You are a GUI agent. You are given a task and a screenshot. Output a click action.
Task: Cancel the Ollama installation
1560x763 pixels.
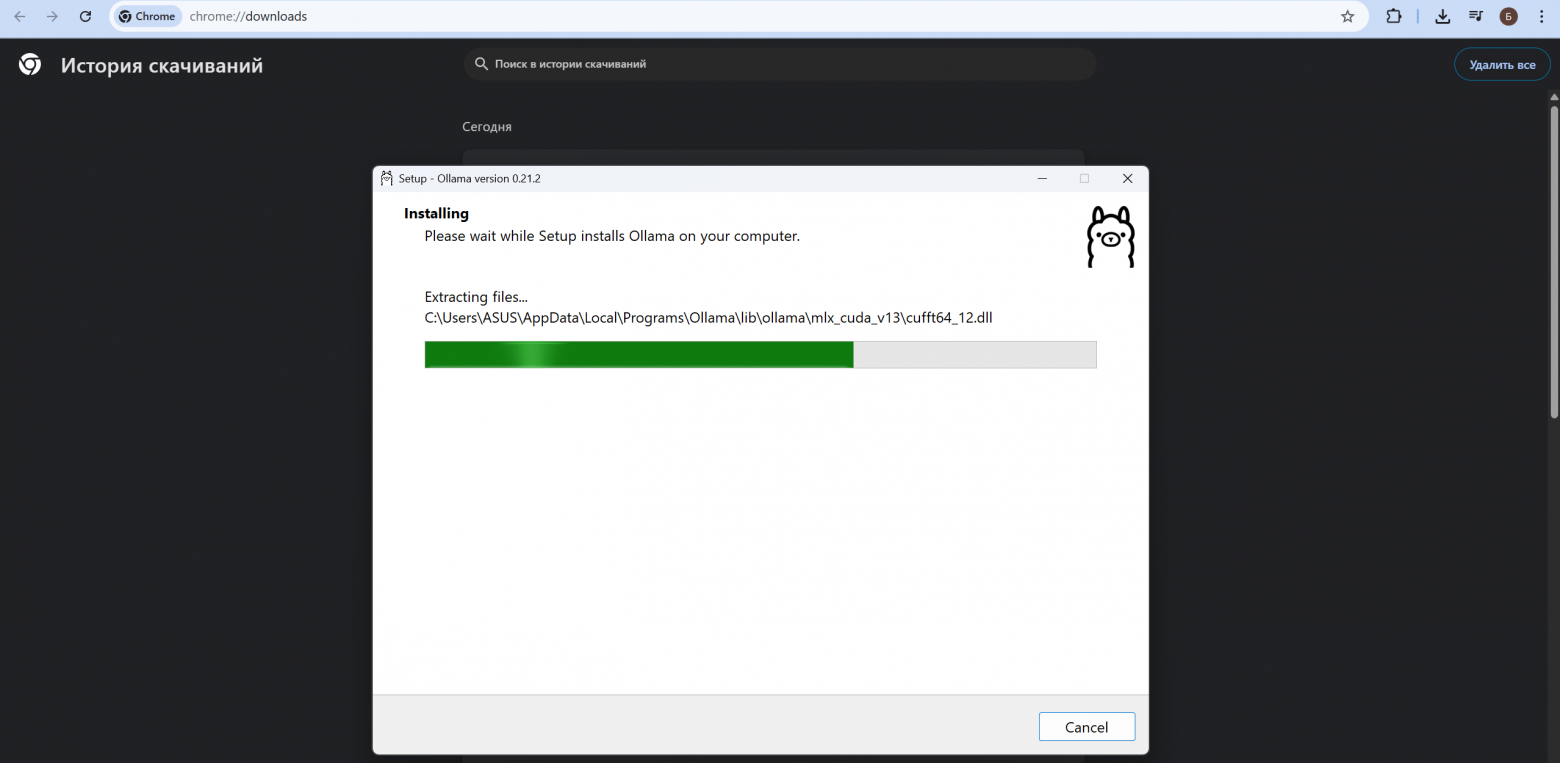(x=1087, y=727)
